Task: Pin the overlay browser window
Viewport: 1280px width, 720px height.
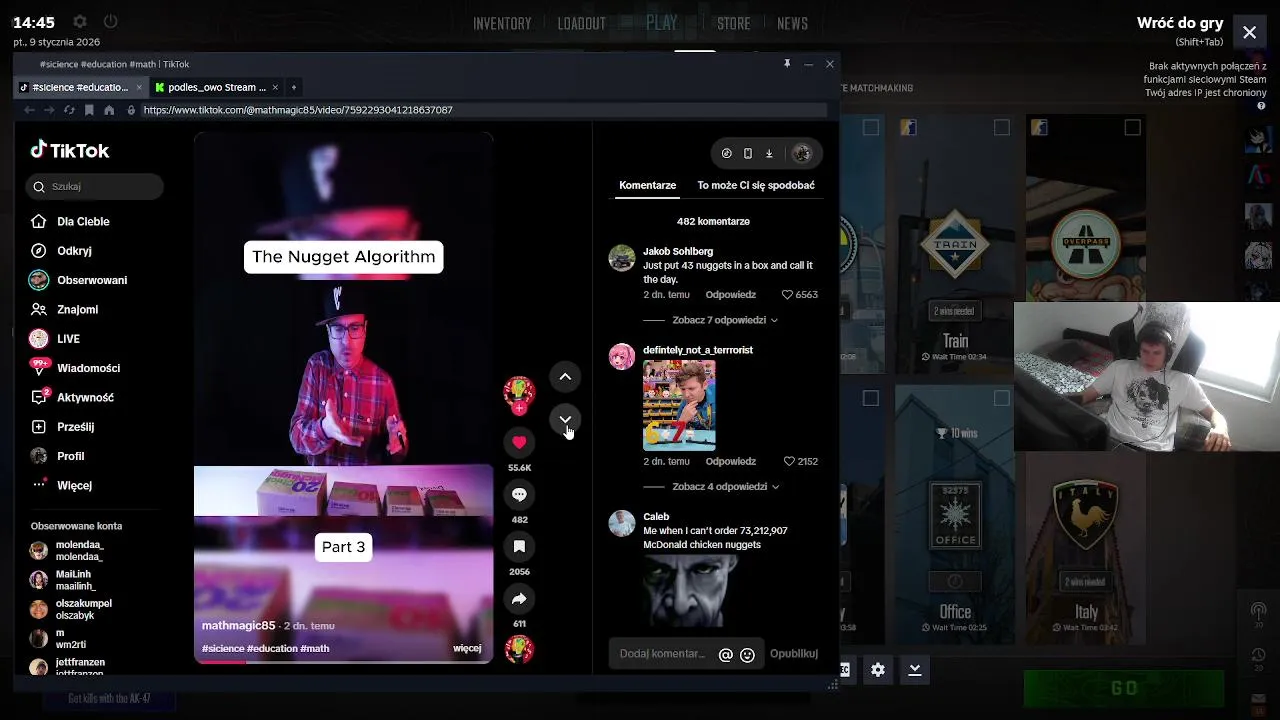Action: pos(787,64)
